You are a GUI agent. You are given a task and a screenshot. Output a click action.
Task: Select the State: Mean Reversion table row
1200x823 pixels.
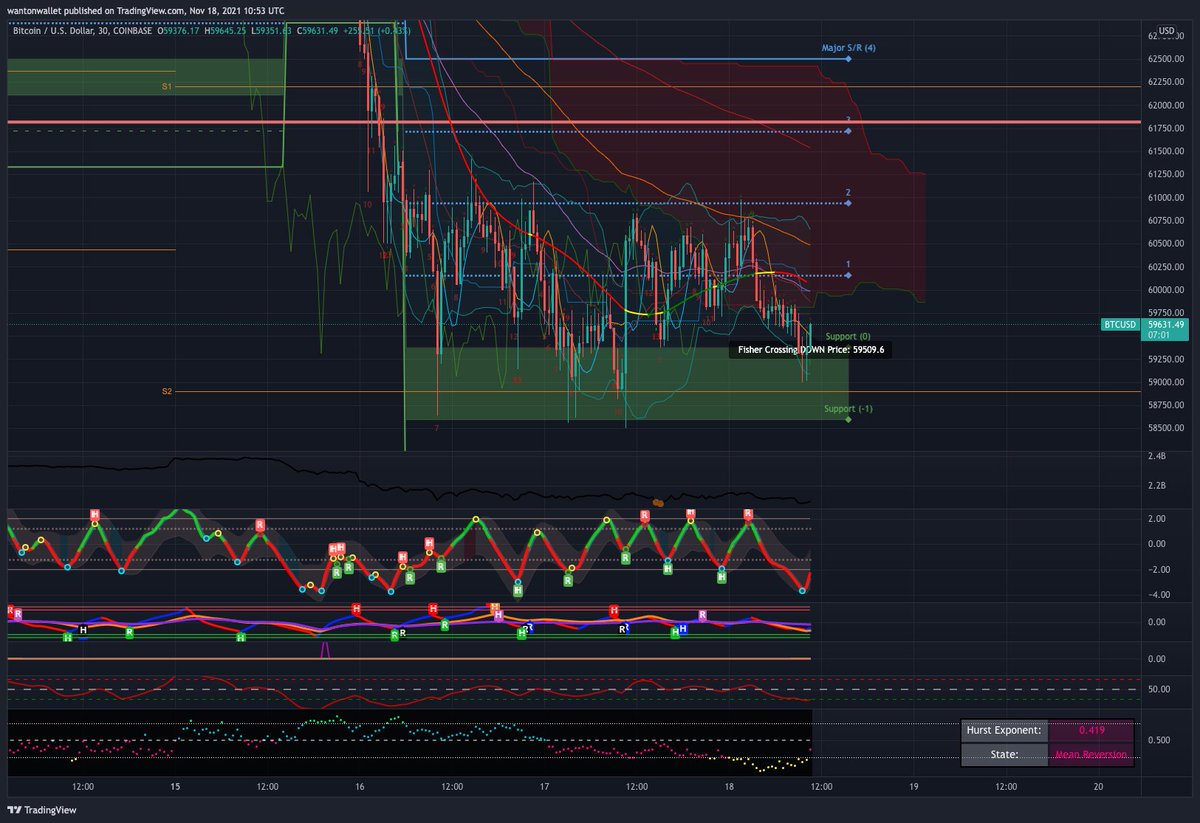1045,754
